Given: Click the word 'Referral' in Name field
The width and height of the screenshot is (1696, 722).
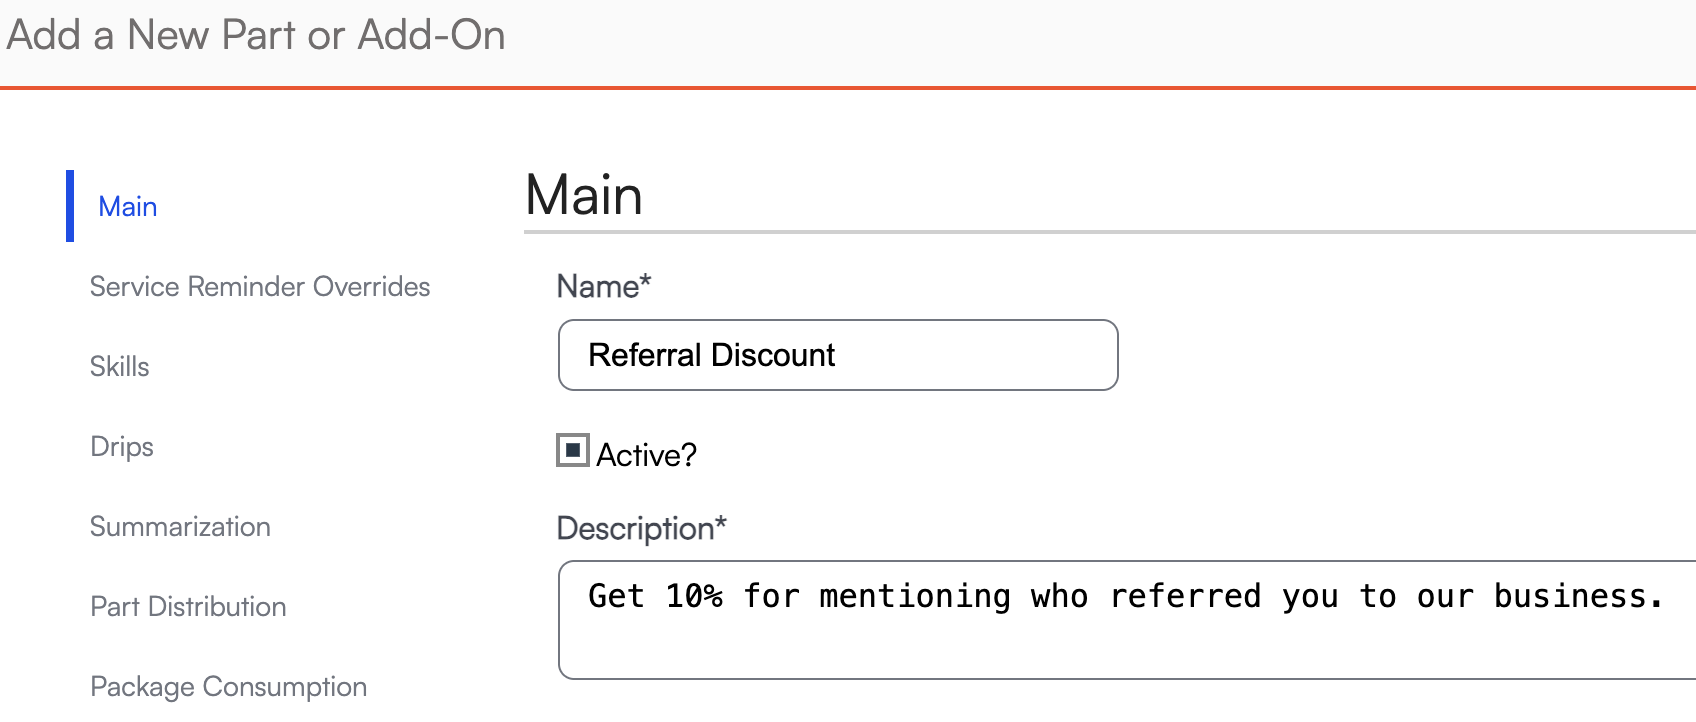Looking at the screenshot, I should click(645, 355).
